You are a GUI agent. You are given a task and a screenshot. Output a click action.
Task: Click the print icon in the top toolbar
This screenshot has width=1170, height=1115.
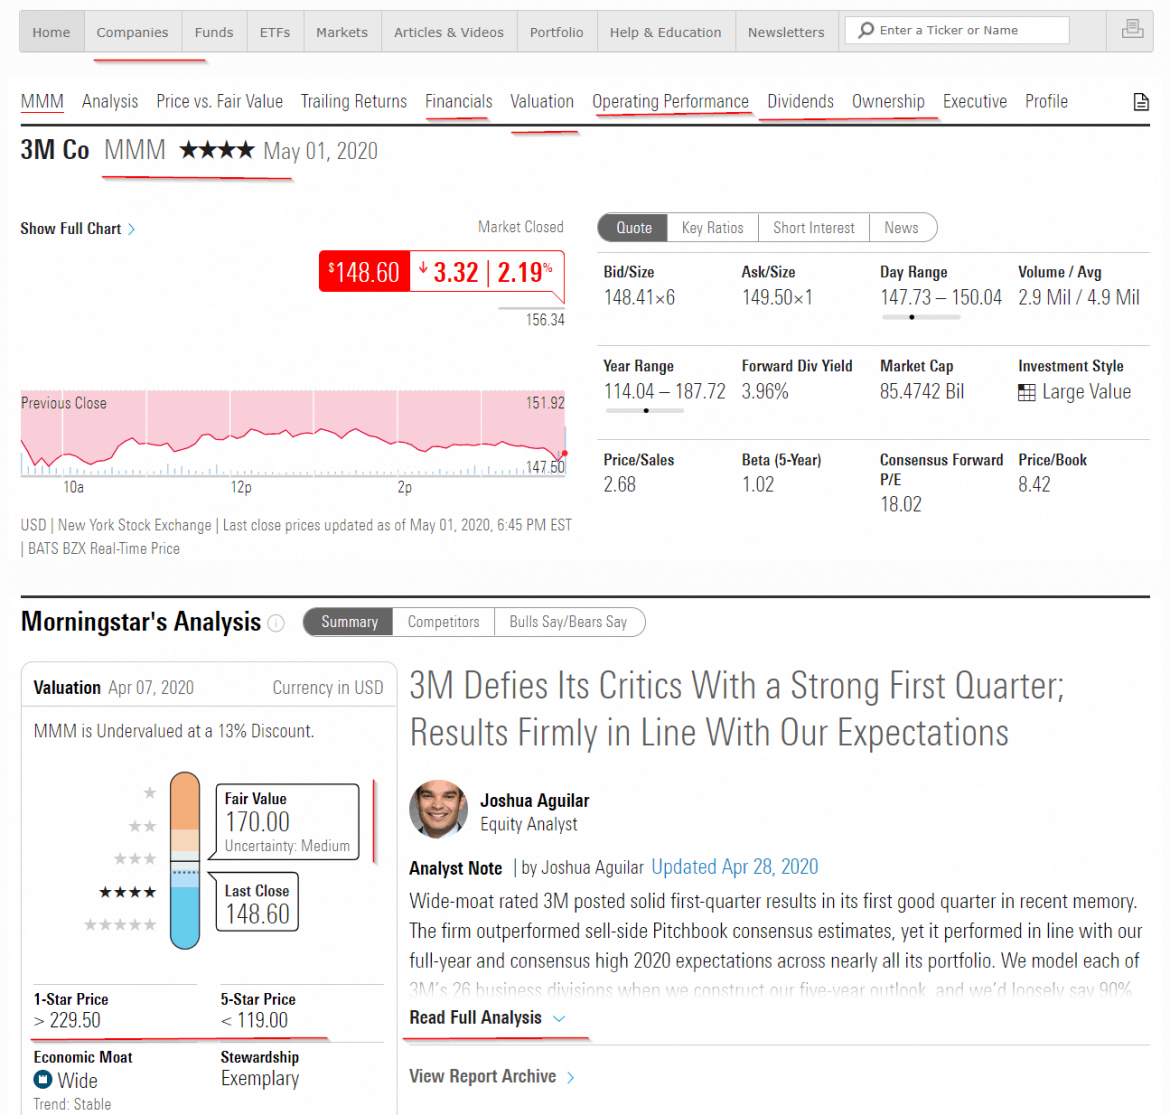coord(1131,29)
